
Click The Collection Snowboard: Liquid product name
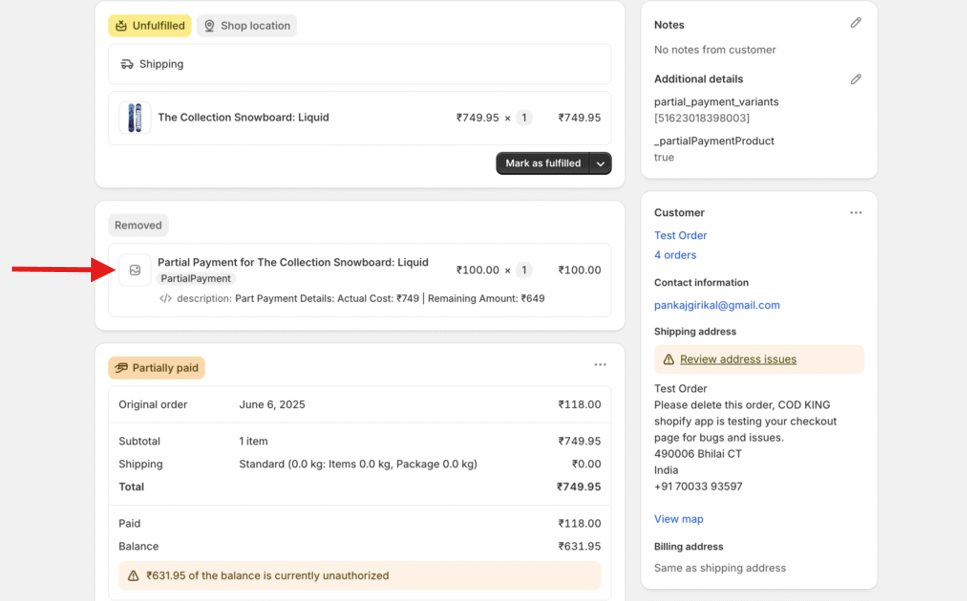pos(243,118)
